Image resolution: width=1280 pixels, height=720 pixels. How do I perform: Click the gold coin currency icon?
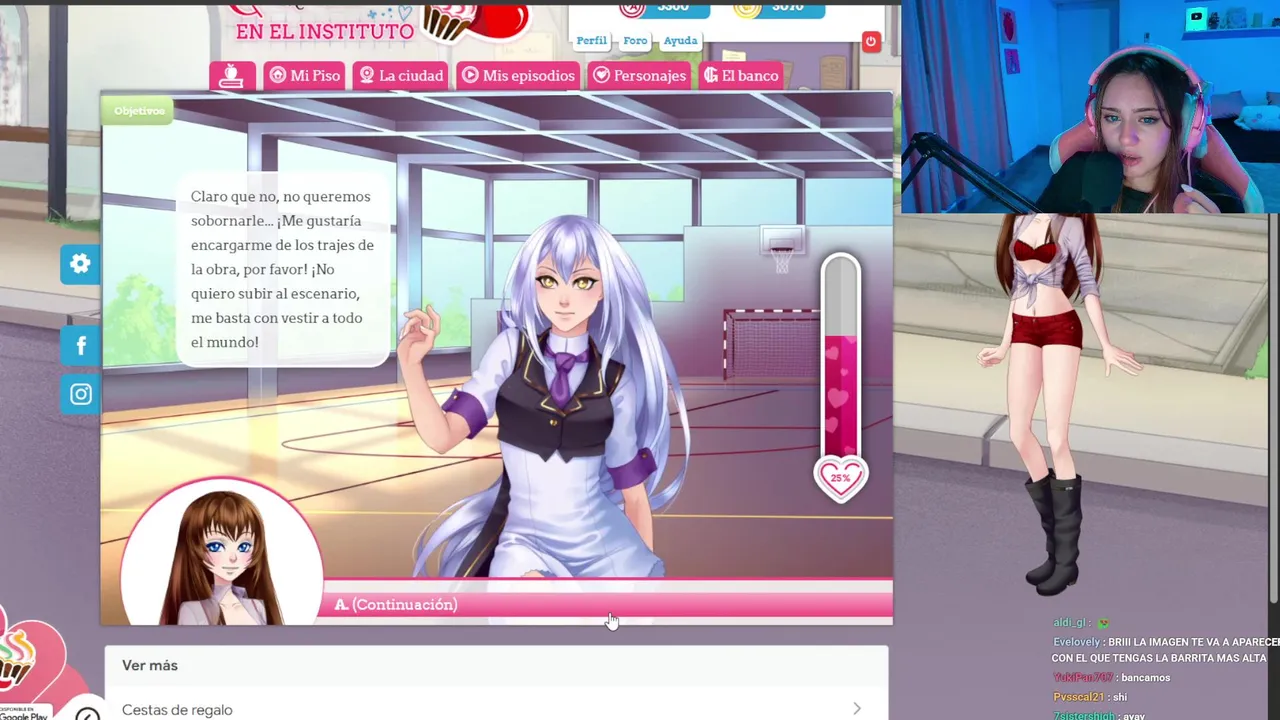[x=747, y=8]
